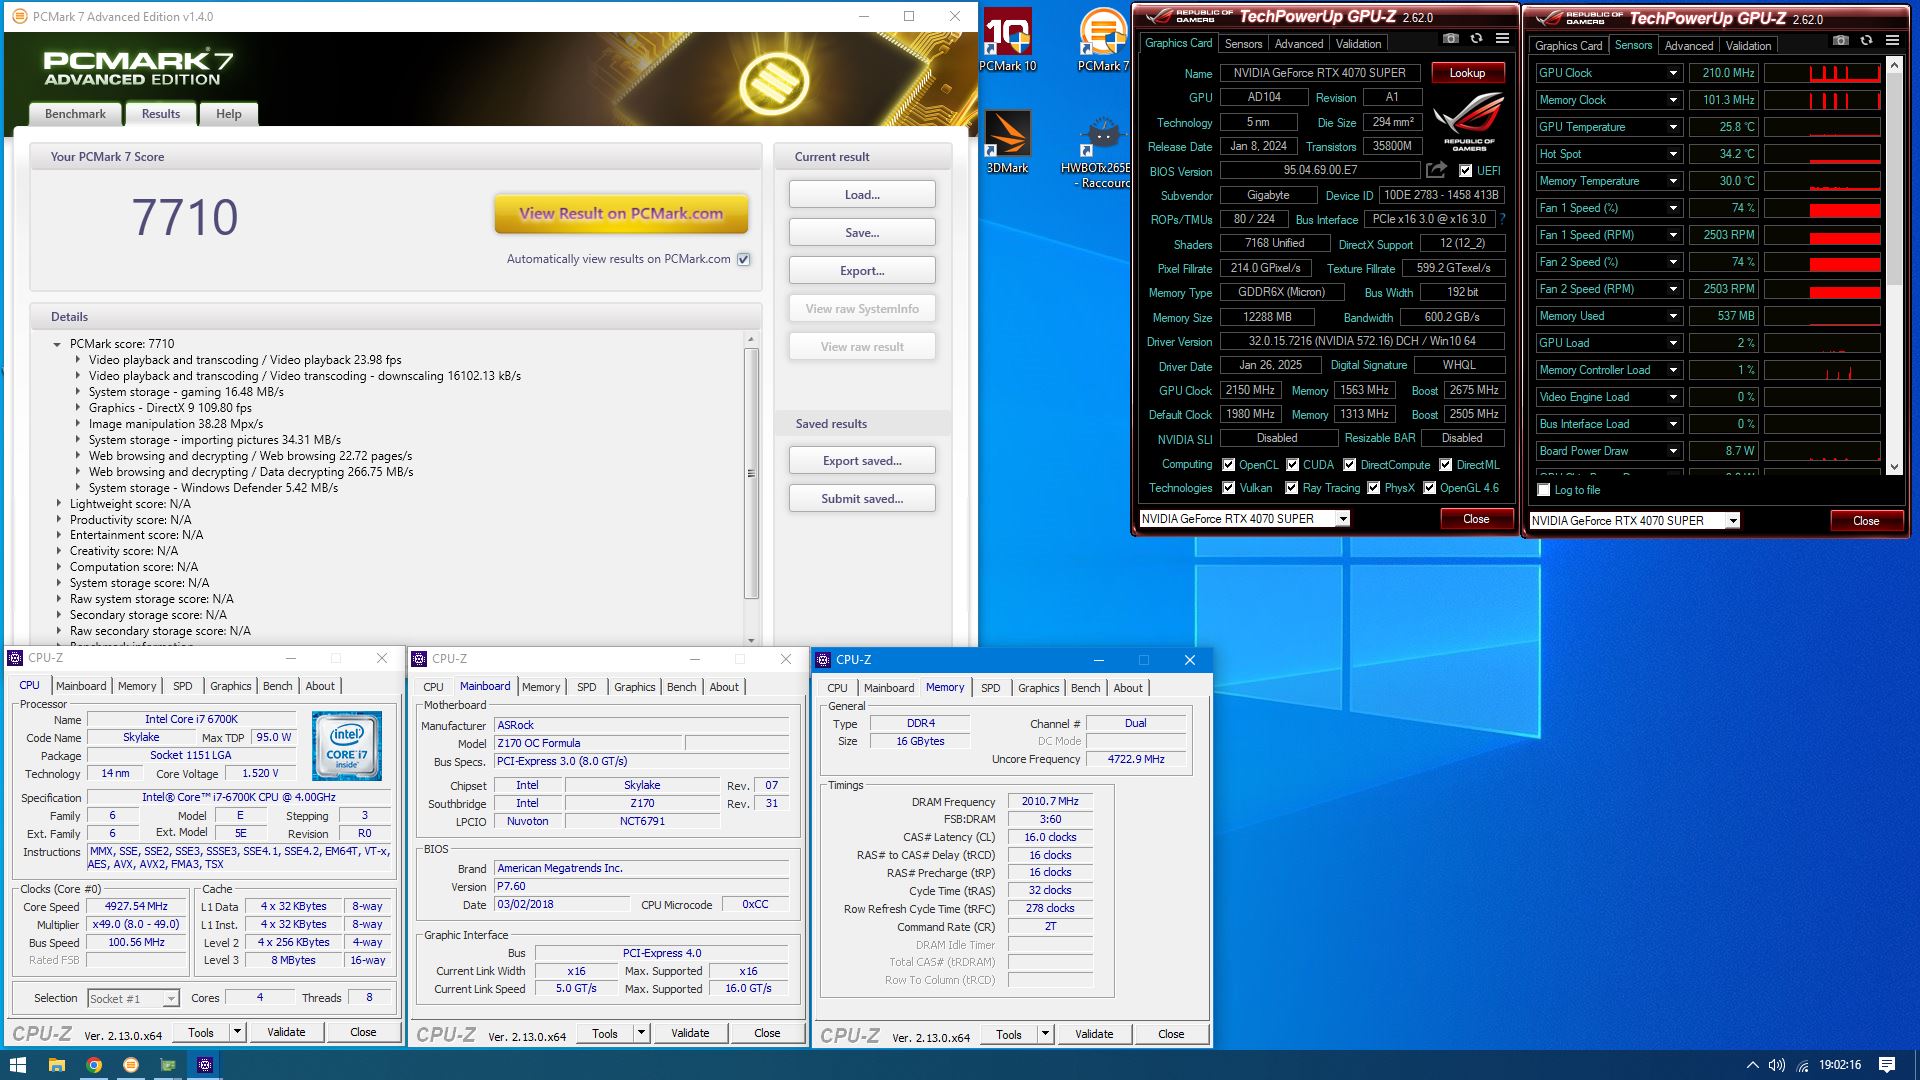Viewport: 1920px width, 1080px height.
Task: Click the Bus Interface question mark icon
Action: pos(1502,219)
